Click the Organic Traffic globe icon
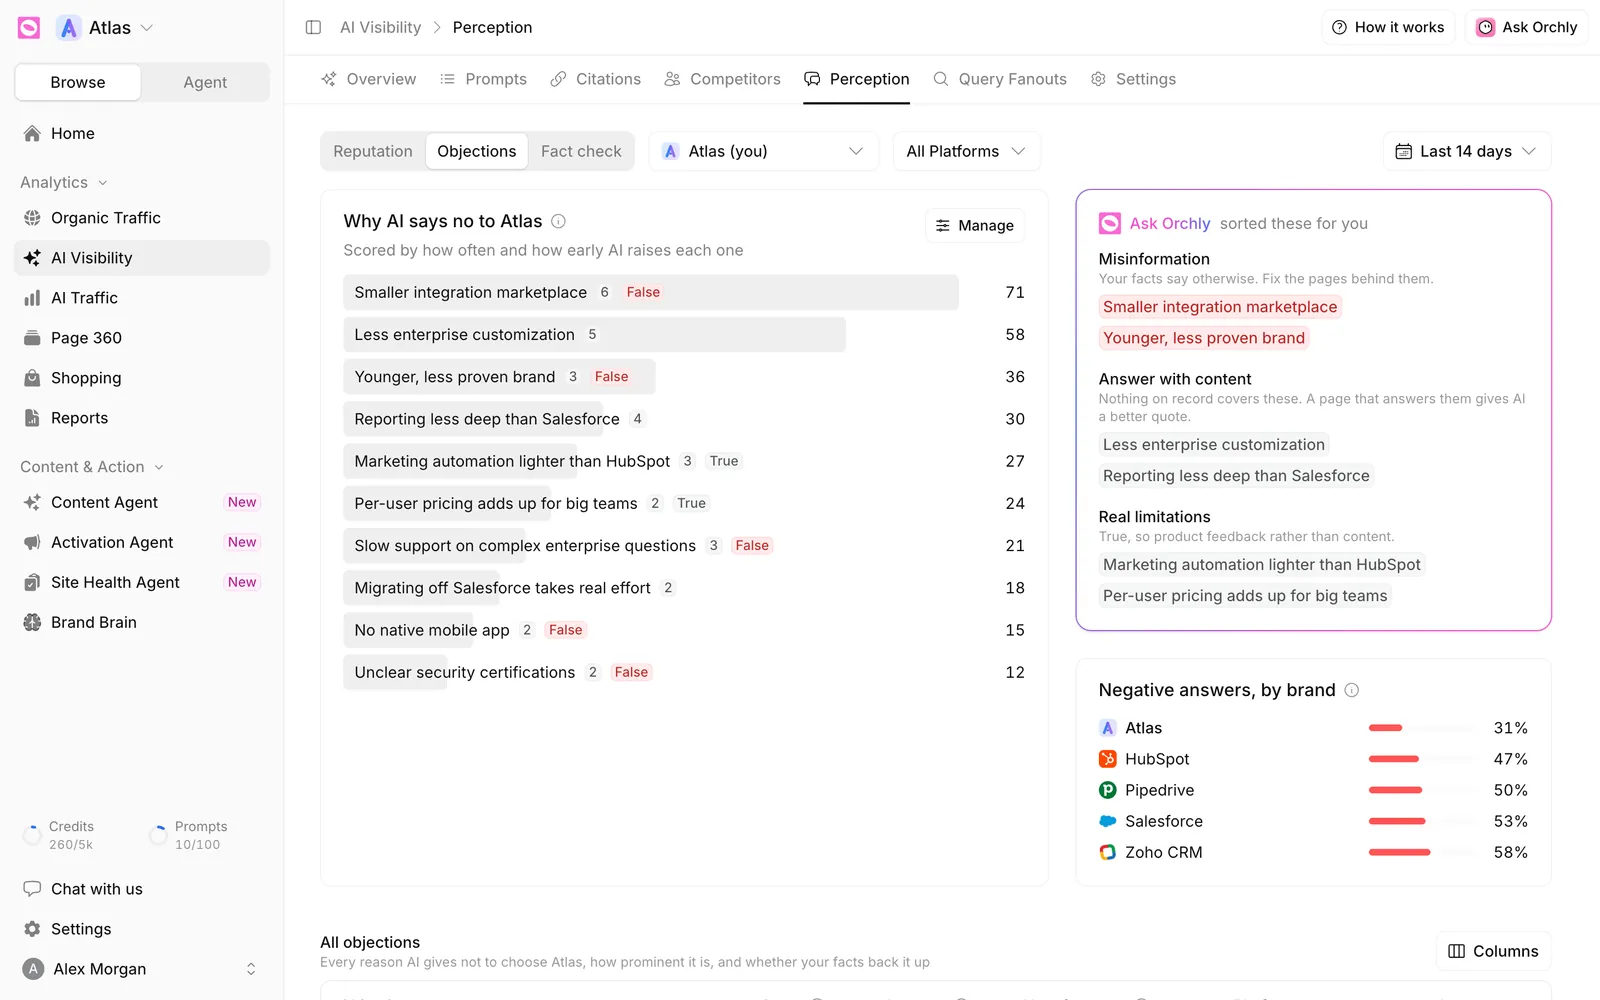The height and width of the screenshot is (1000, 1600). coord(32,218)
